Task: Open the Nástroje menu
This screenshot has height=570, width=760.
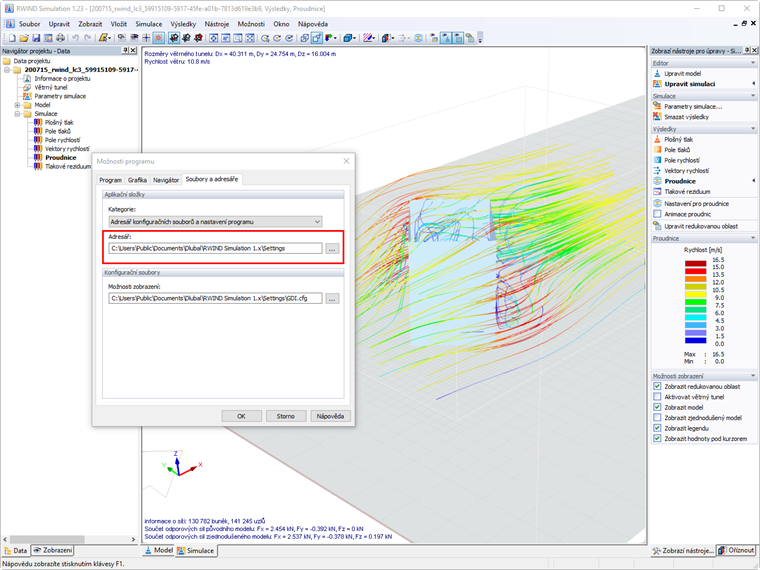Action: (x=217, y=24)
